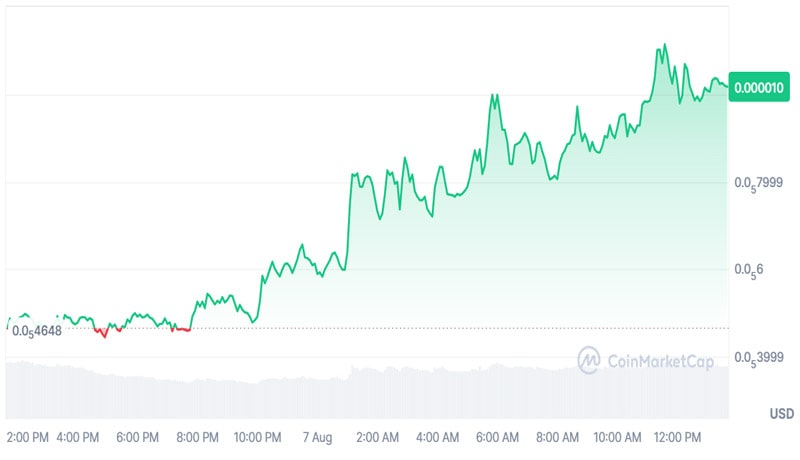Image resolution: width=800 pixels, height=460 pixels.
Task: Click the 0.0₅6 price axis label
Action: click(x=749, y=270)
